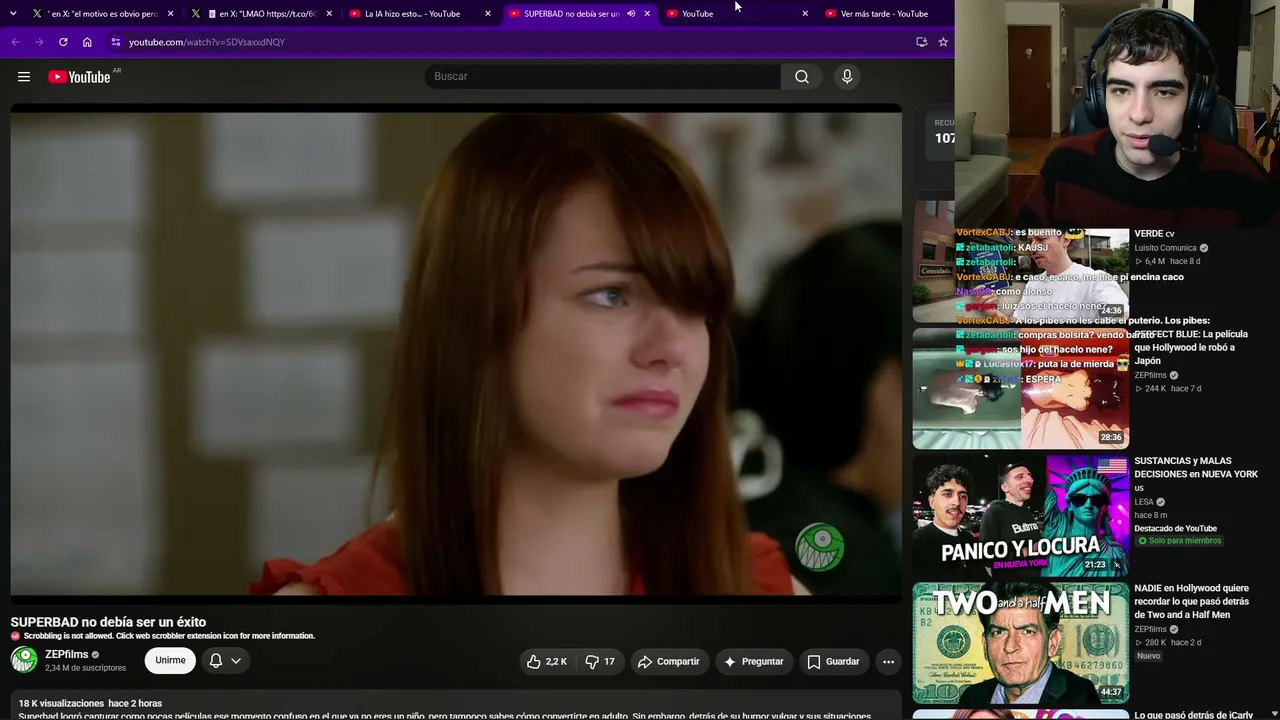
Task: Click the install app icon in address bar
Action: tap(921, 42)
